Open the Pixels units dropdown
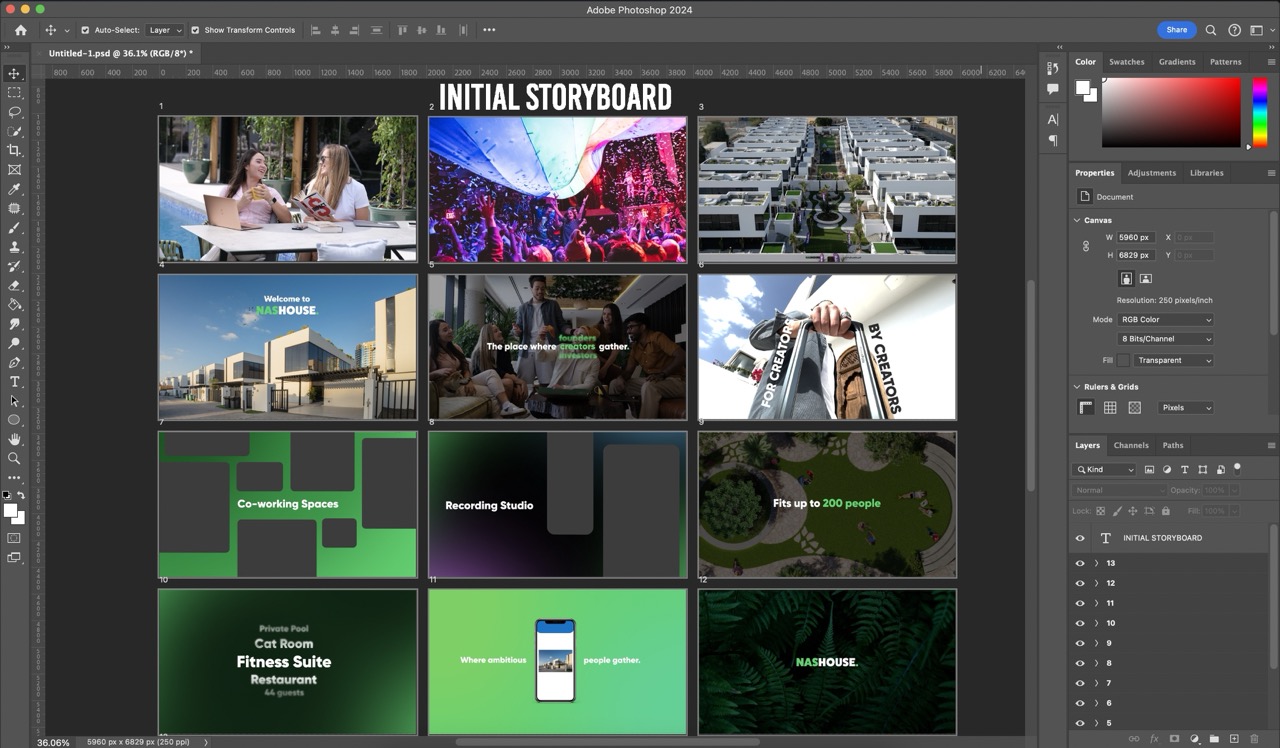Screen dimensions: 1280x748 pyautogui.click(x=1186, y=408)
